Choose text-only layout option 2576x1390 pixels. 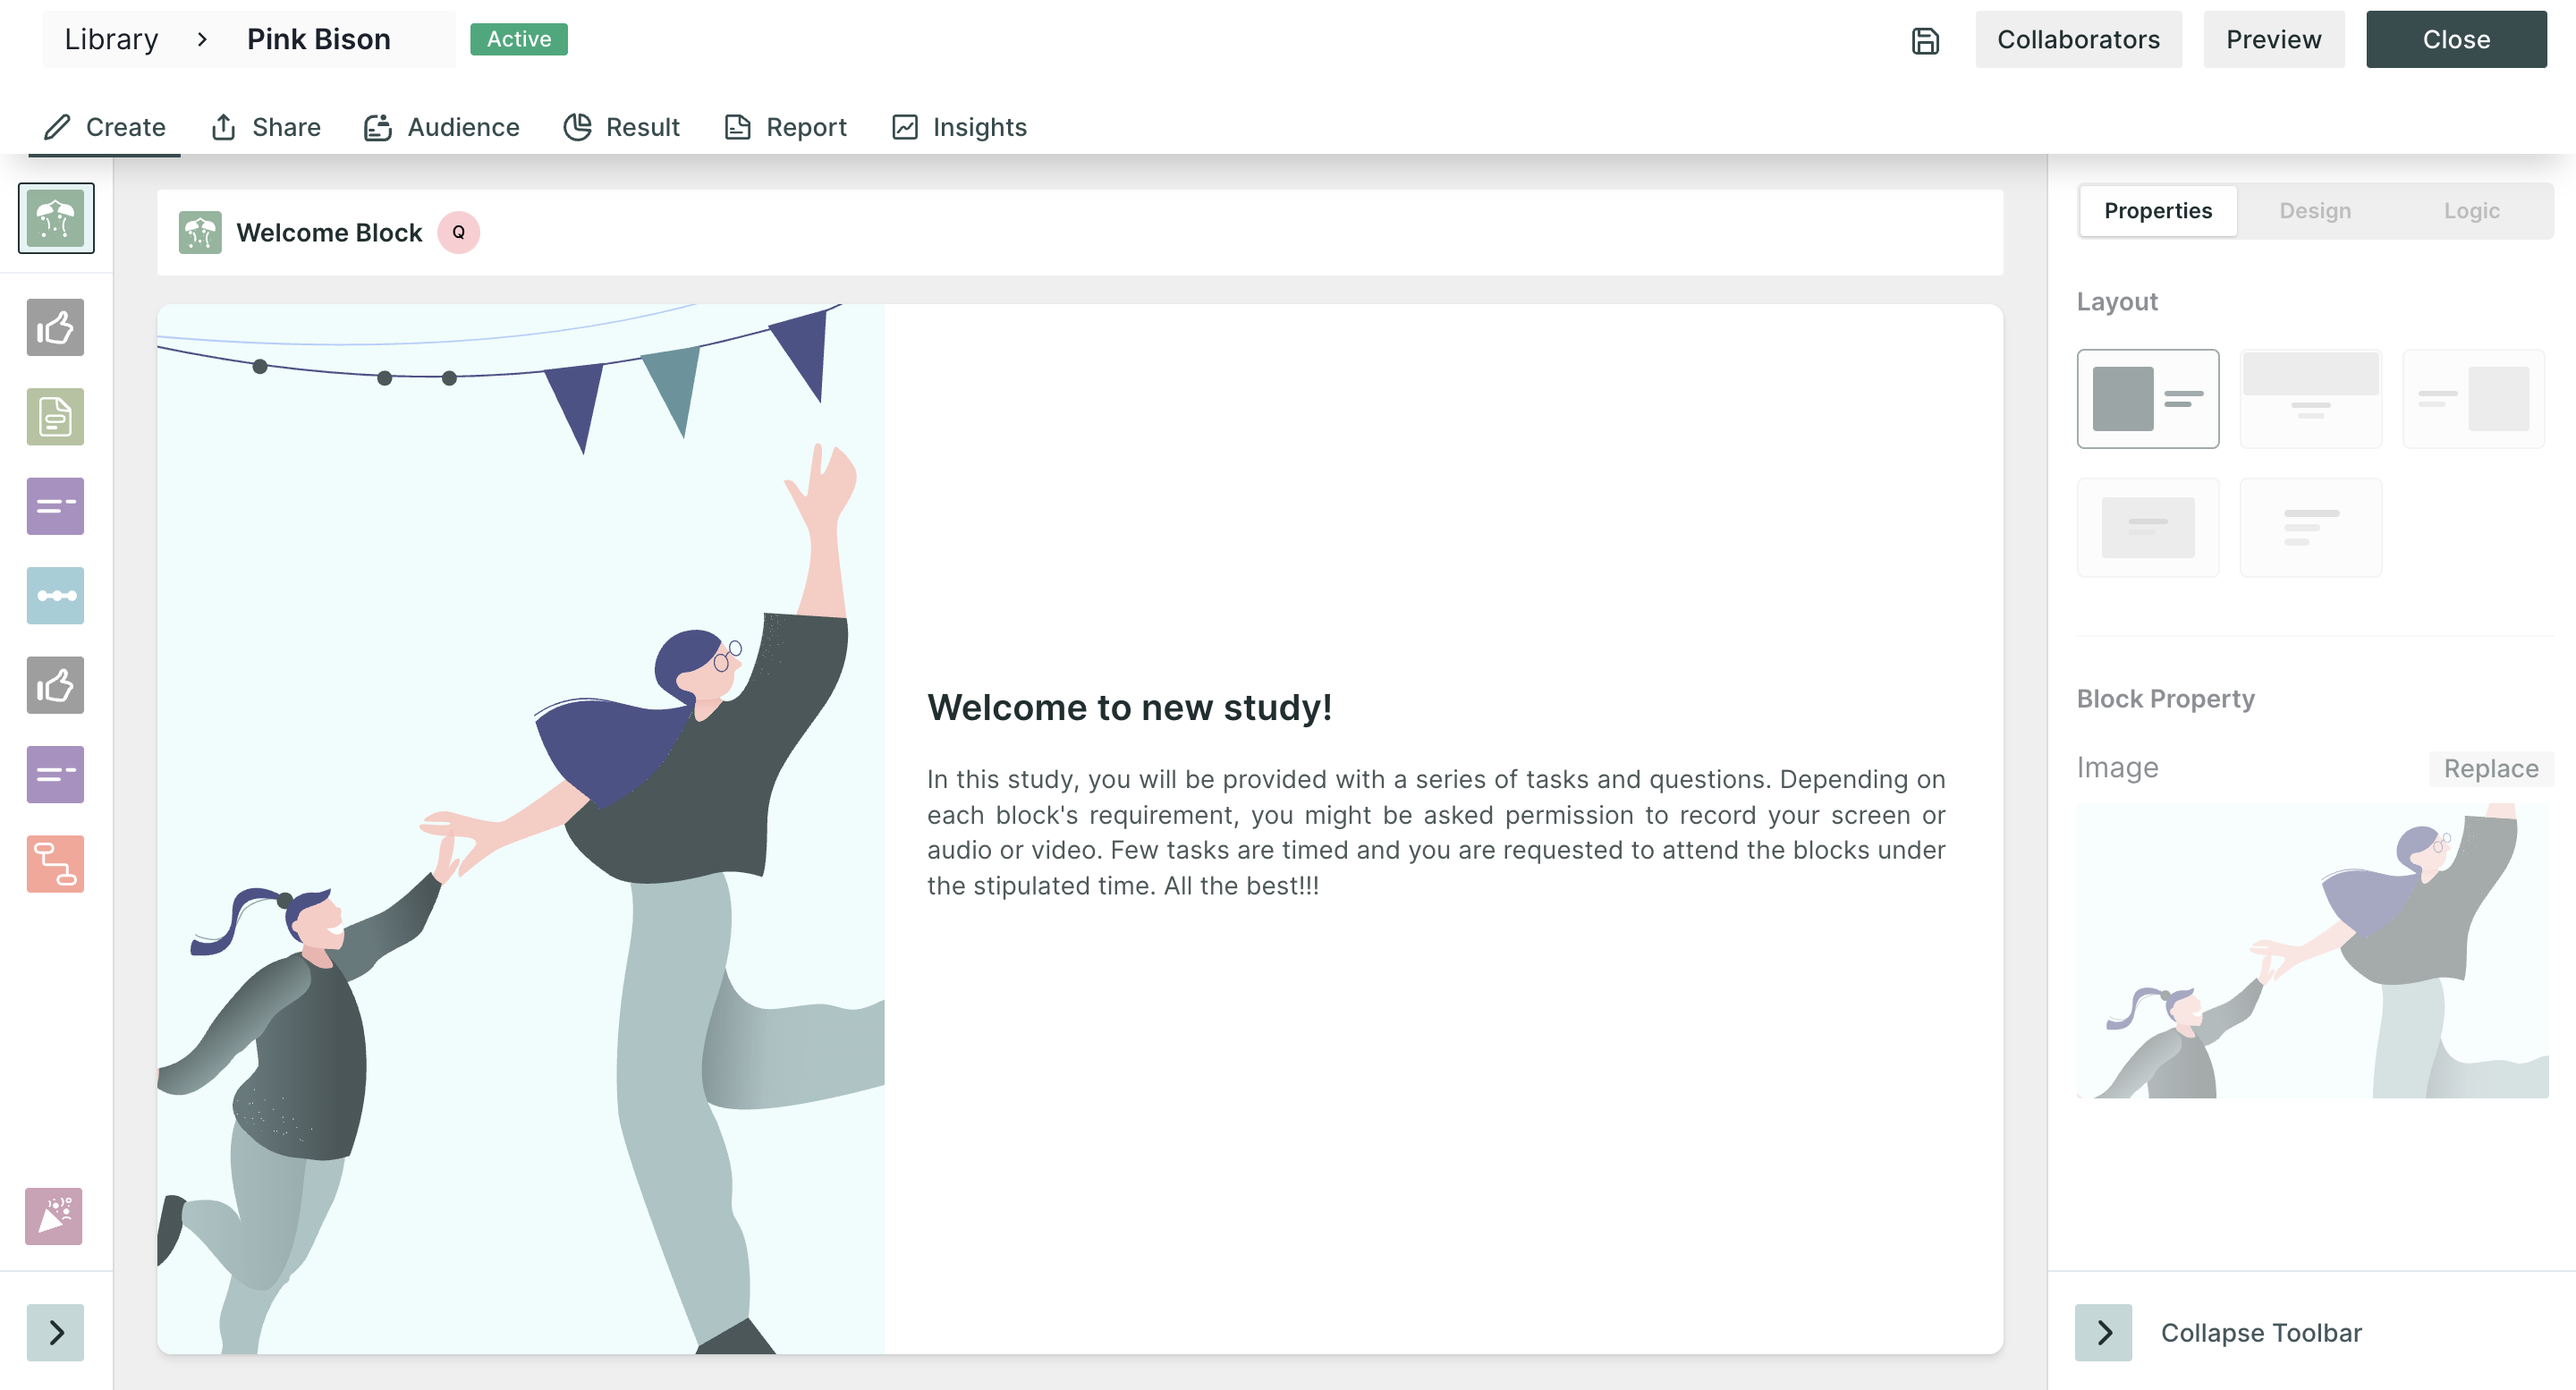coord(2311,528)
